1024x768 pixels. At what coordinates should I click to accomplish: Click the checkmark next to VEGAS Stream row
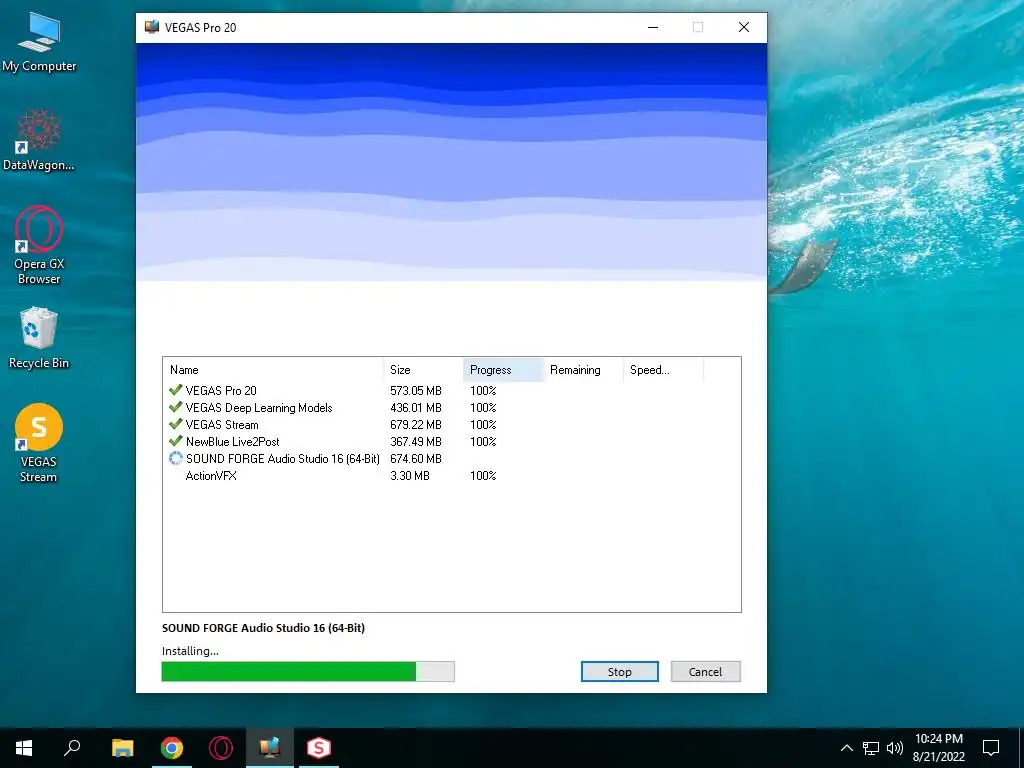(x=175, y=424)
